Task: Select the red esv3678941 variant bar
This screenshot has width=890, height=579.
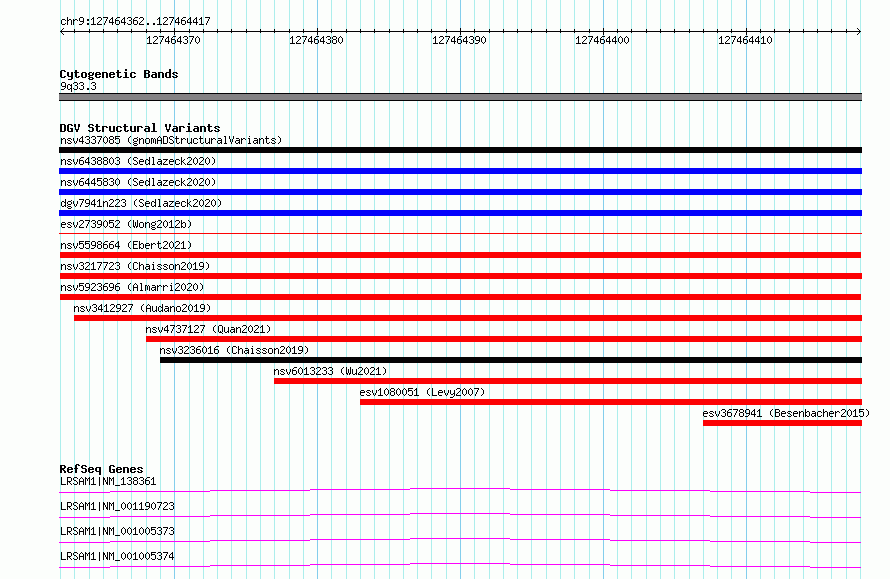Action: 782,423
